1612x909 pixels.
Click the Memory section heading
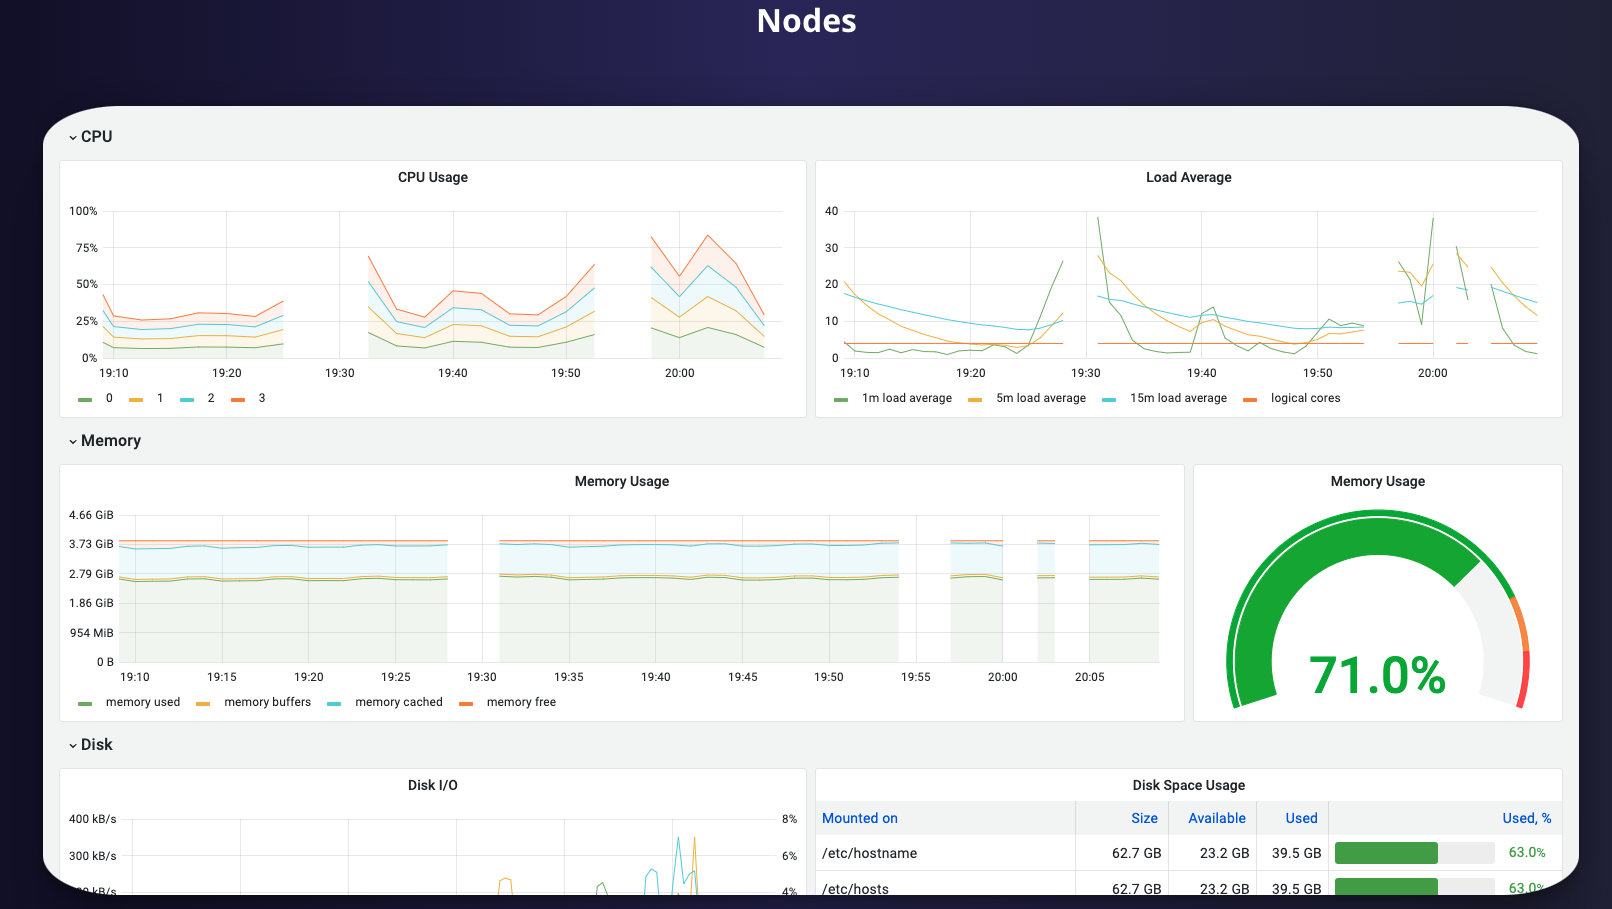pyautogui.click(x=111, y=441)
